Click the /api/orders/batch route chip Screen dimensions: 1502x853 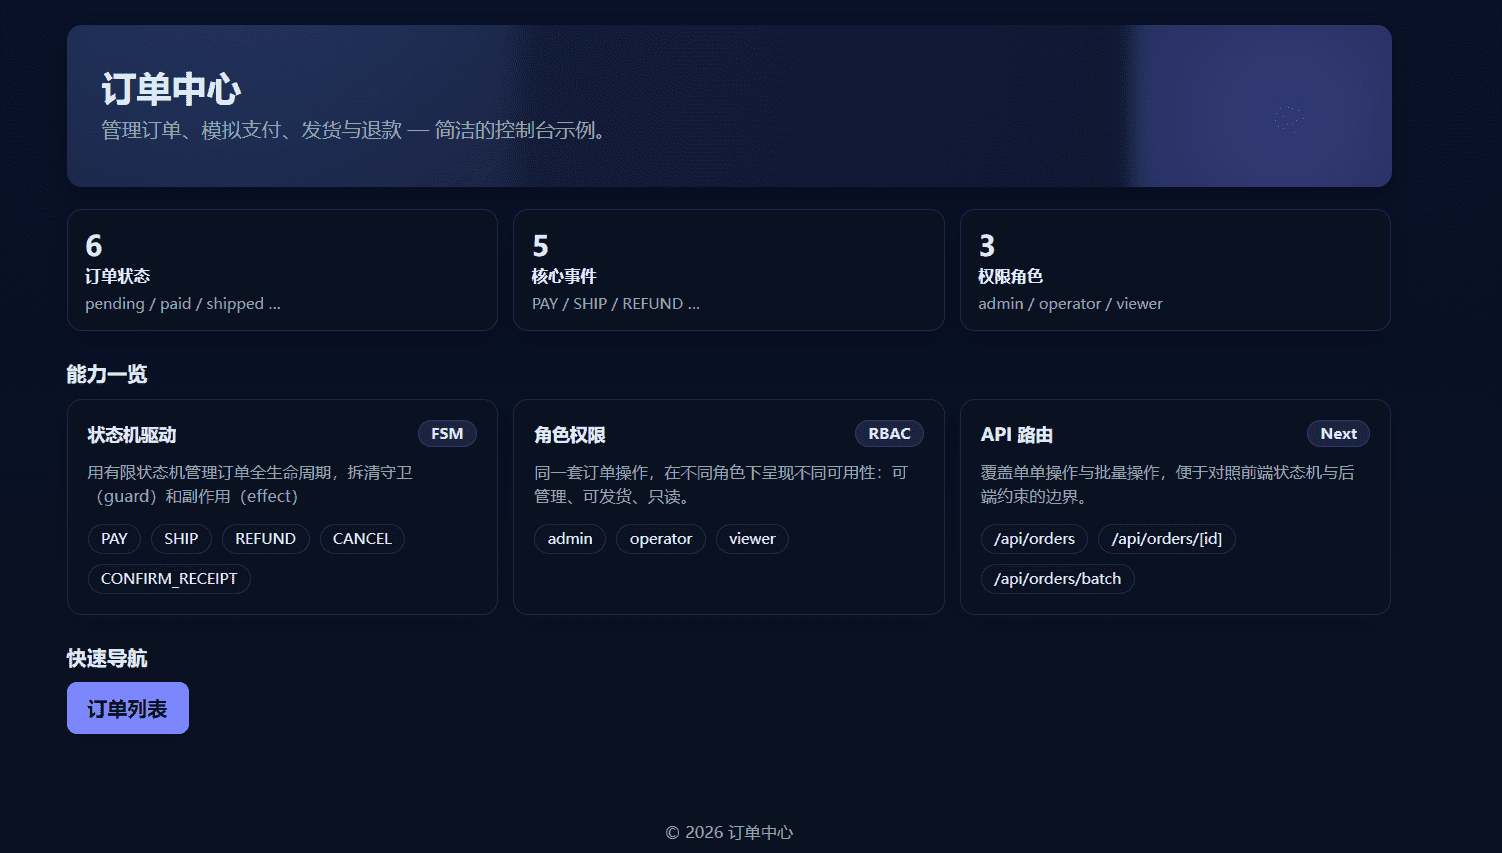(1057, 579)
